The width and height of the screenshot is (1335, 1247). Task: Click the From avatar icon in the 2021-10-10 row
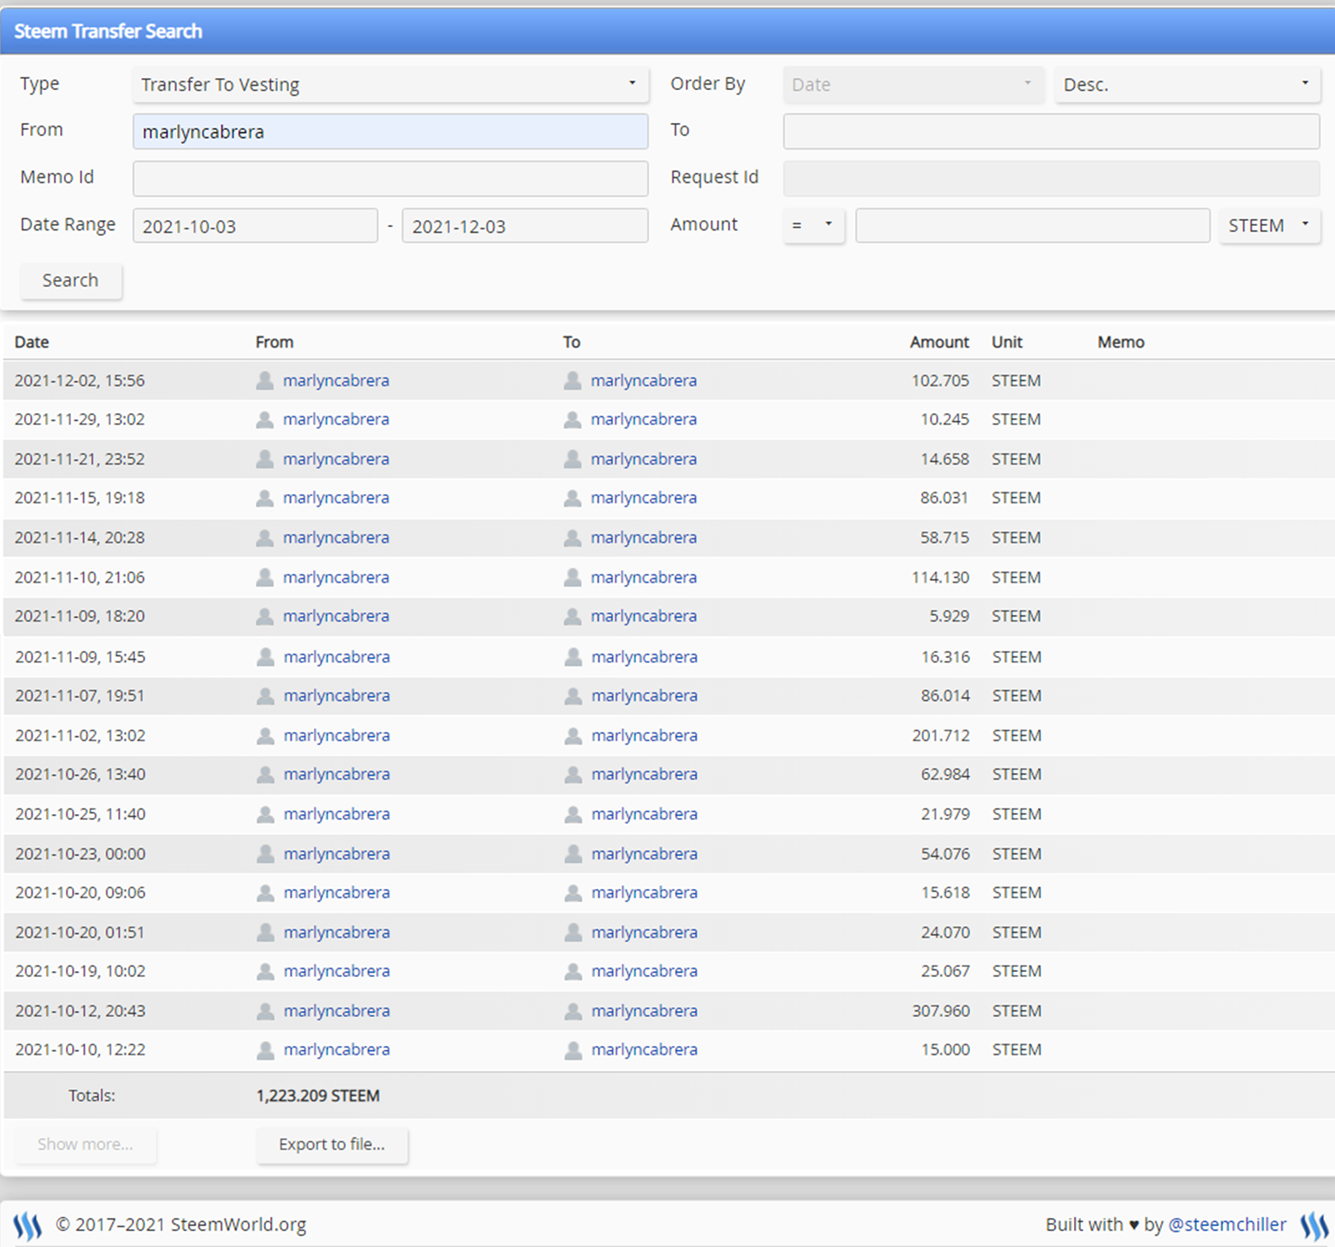(265, 1050)
